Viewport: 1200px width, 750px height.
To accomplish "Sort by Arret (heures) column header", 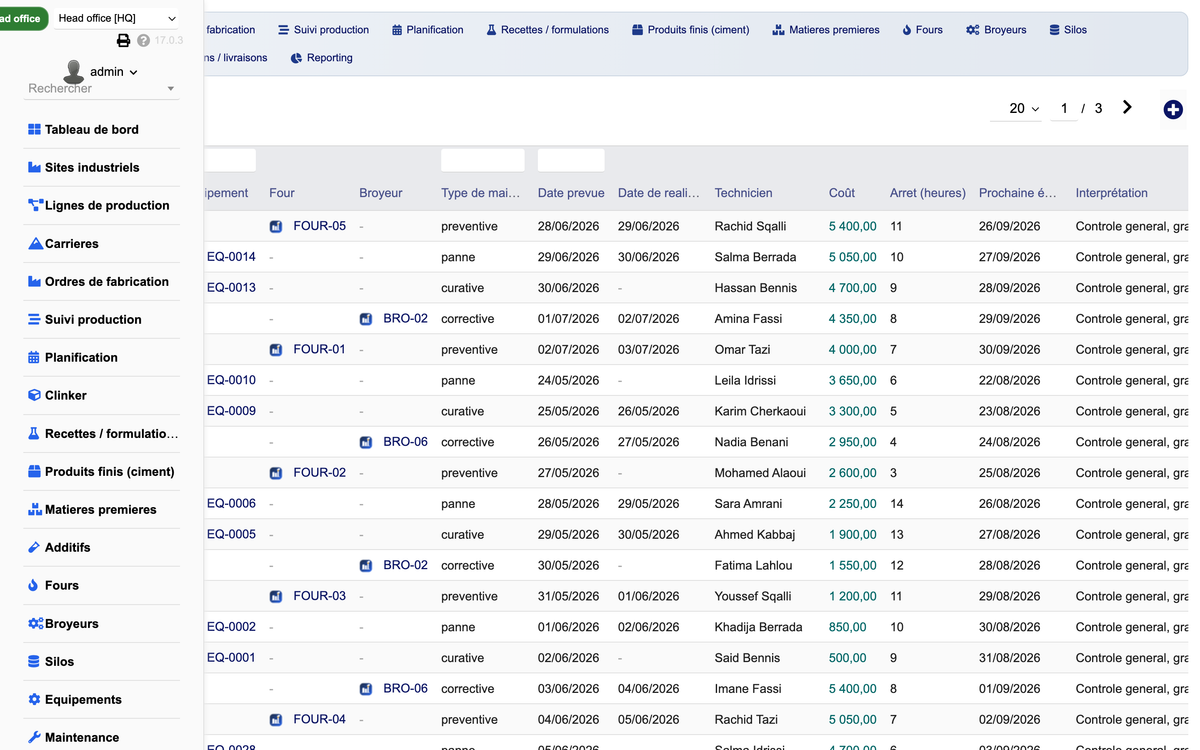I will (928, 193).
